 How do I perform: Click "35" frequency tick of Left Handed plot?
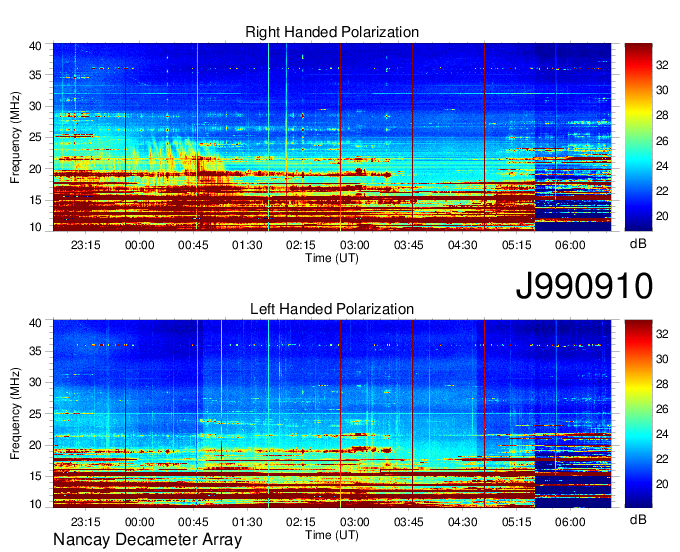[35, 351]
